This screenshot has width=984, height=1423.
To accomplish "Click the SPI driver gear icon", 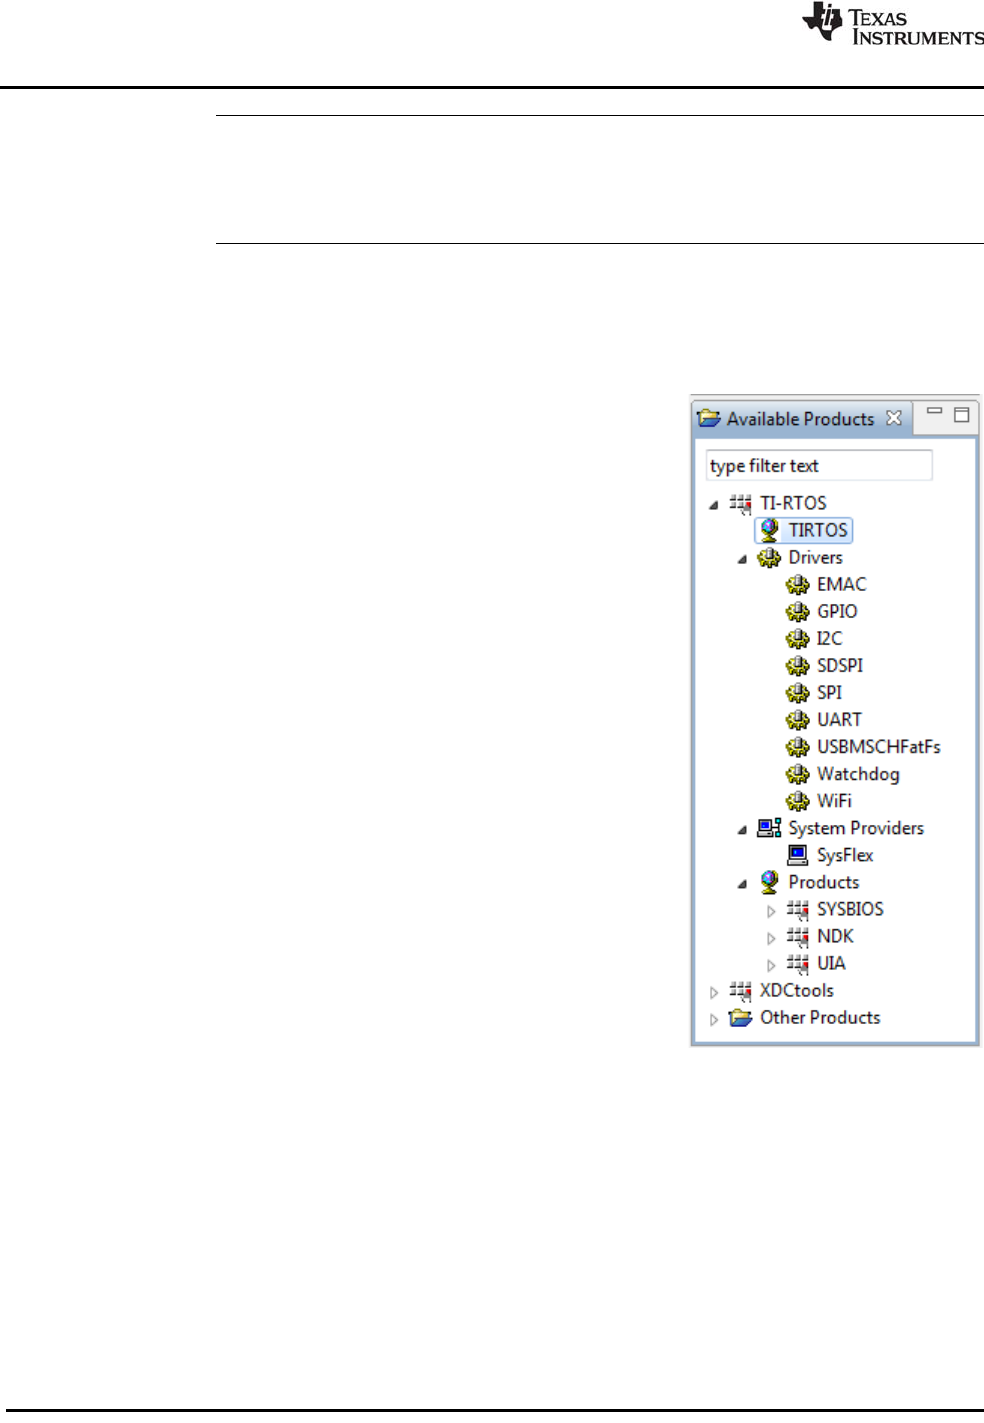I will click(x=797, y=692).
